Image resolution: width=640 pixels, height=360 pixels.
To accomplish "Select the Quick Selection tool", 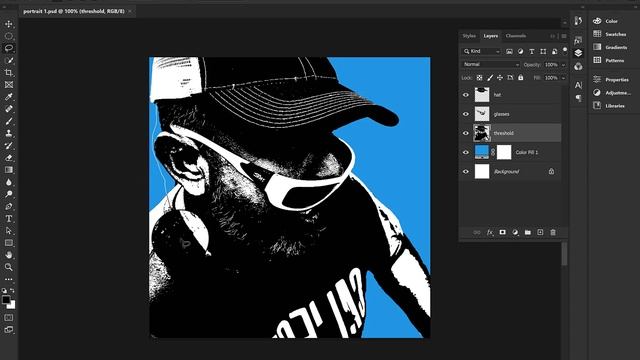I will (x=9, y=60).
